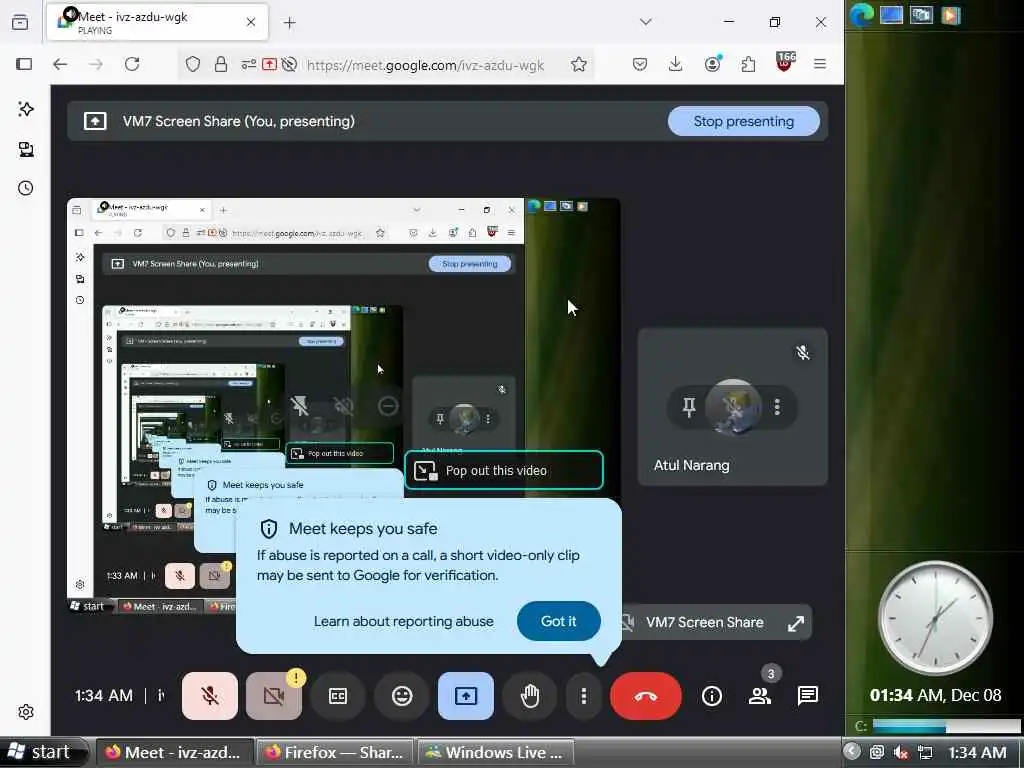Click the present screen toolbar button
Image resolution: width=1024 pixels, height=768 pixels.
click(x=466, y=696)
